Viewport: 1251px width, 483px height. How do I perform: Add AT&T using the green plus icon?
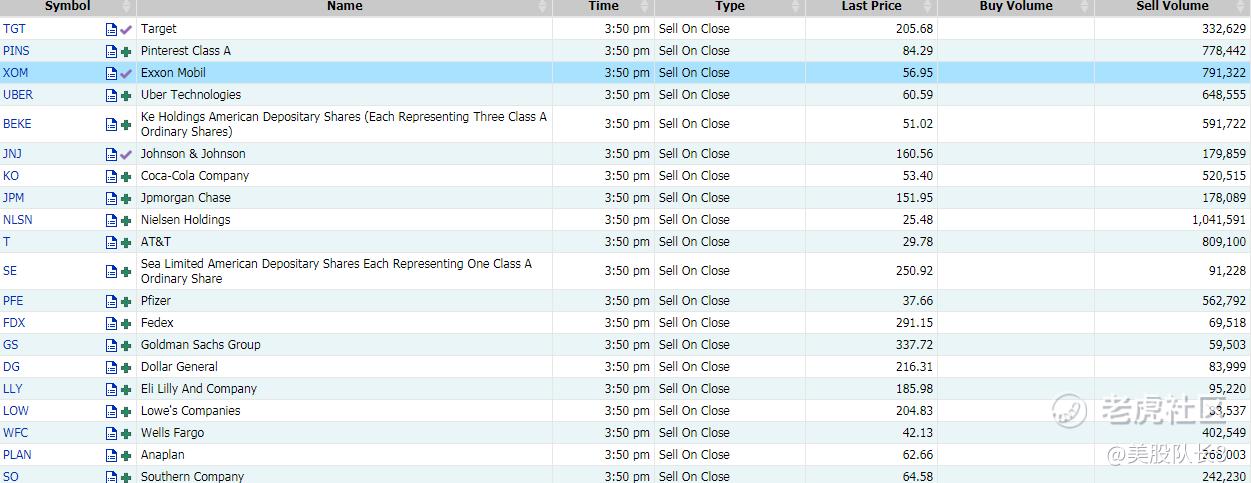pyautogui.click(x=126, y=242)
